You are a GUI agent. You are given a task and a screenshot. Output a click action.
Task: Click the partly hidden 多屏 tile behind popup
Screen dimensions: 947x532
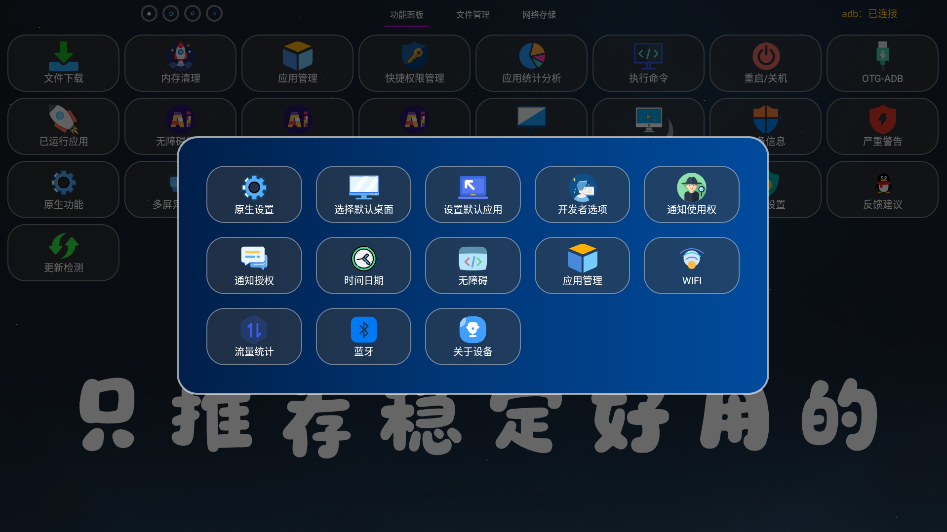point(151,190)
